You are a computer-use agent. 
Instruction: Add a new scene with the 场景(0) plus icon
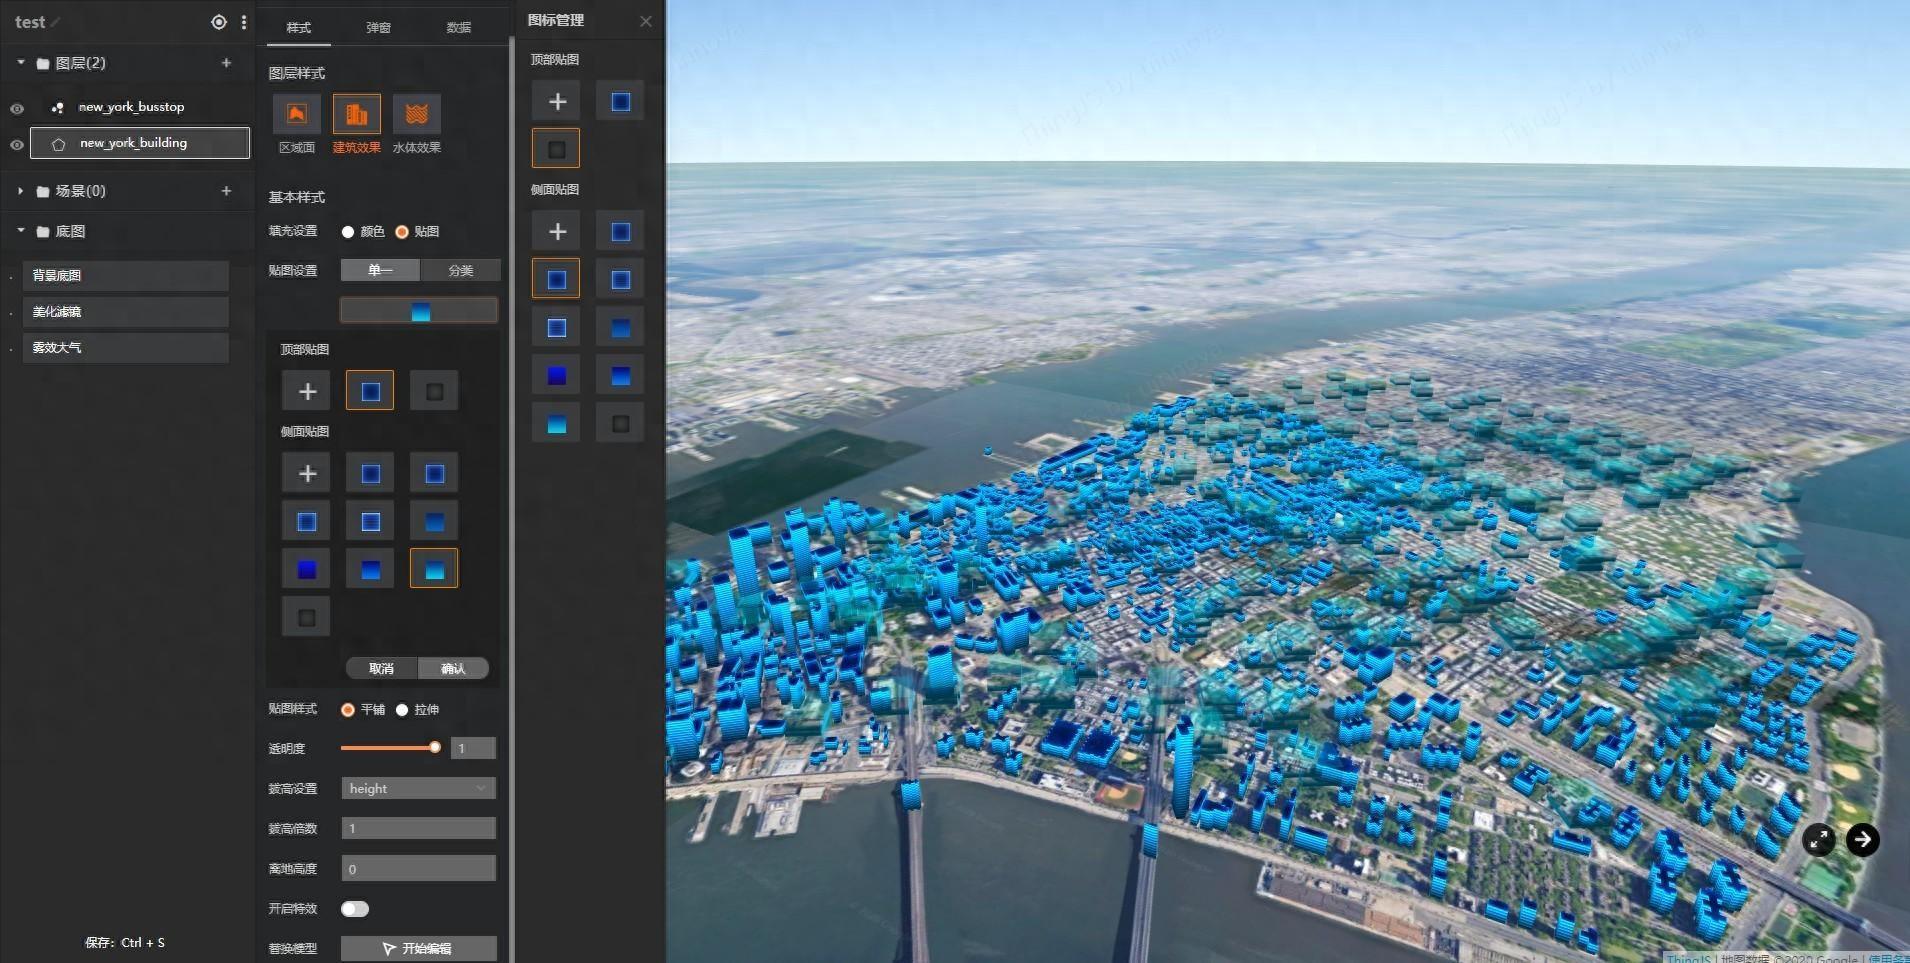226,191
